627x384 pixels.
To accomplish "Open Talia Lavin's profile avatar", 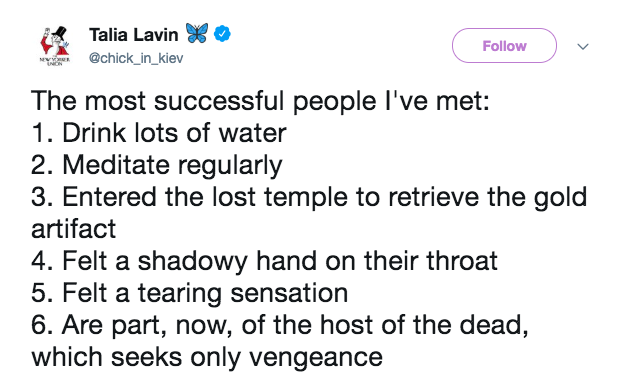I will [55, 46].
